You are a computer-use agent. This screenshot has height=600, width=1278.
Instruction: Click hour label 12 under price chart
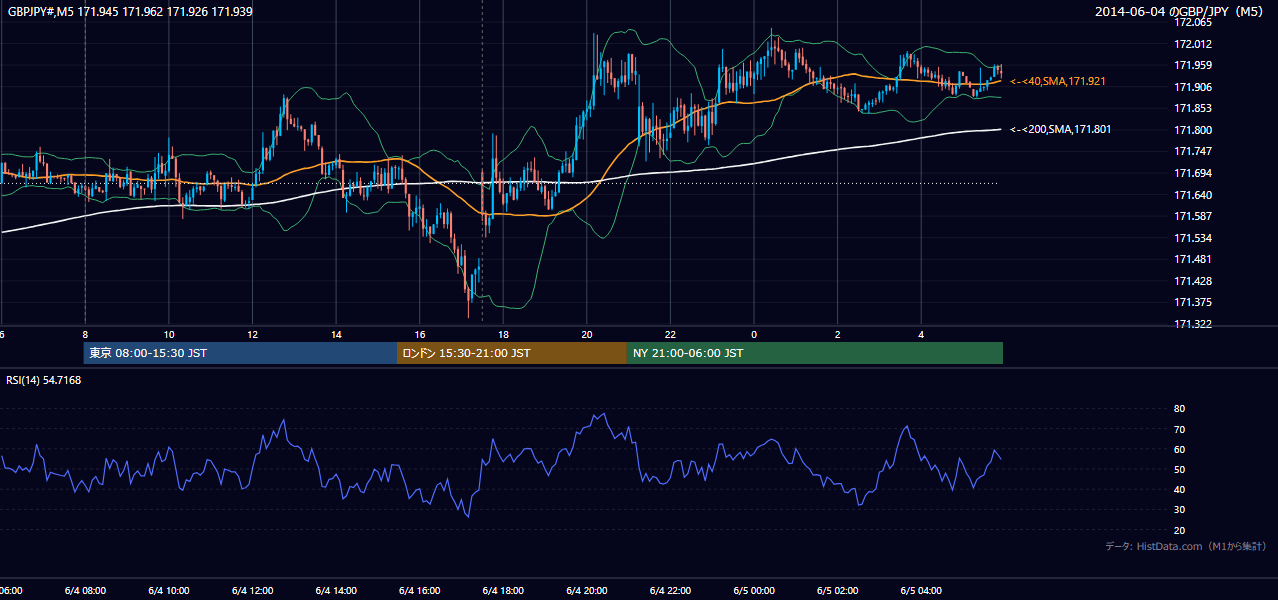click(252, 334)
